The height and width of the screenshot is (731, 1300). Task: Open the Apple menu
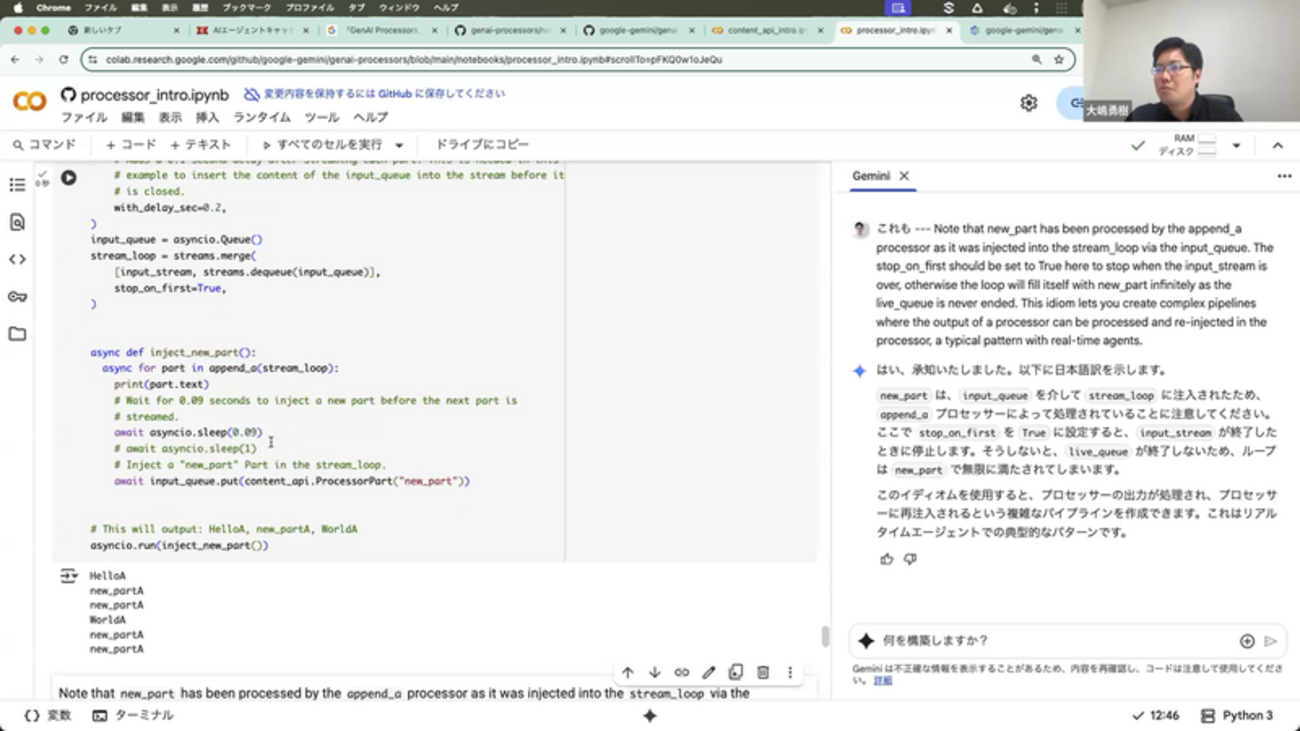(17, 7)
